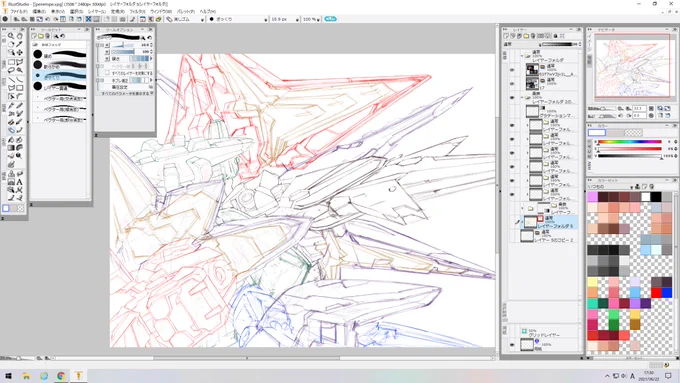Select the Gradient tool
The width and height of the screenshot is (680, 383).
[11, 148]
